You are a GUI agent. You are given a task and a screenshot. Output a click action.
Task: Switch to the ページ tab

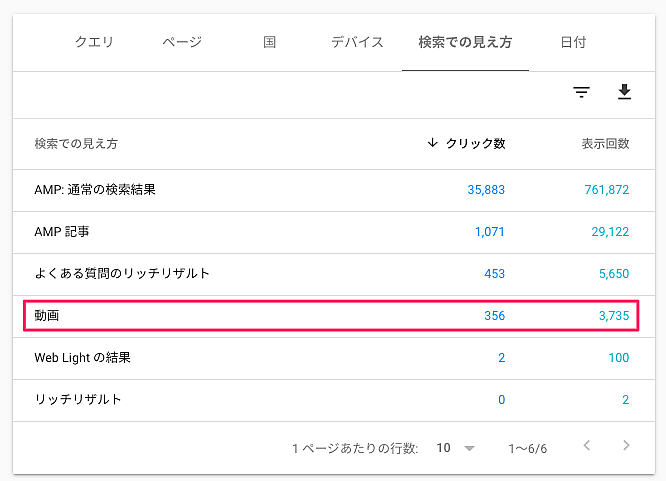point(182,42)
